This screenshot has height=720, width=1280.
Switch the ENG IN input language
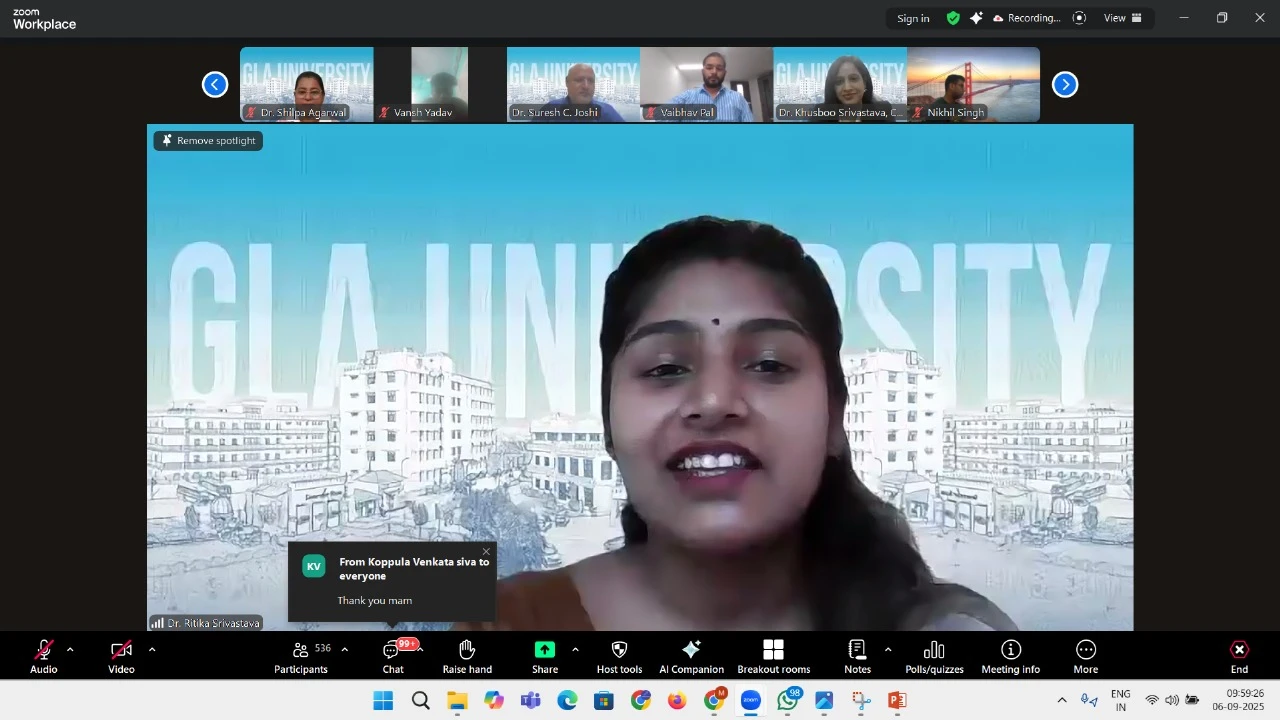click(x=1121, y=701)
